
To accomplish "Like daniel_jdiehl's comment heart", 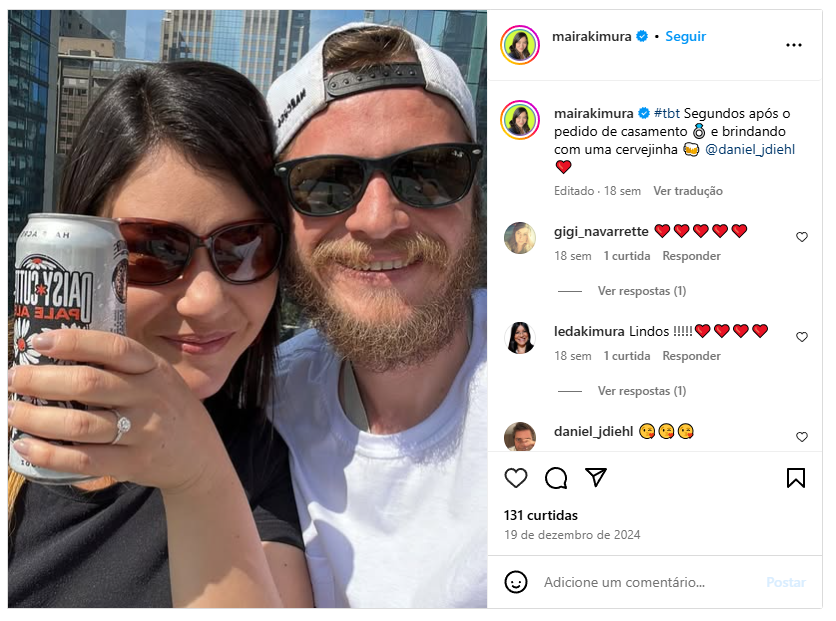I will pos(801,437).
